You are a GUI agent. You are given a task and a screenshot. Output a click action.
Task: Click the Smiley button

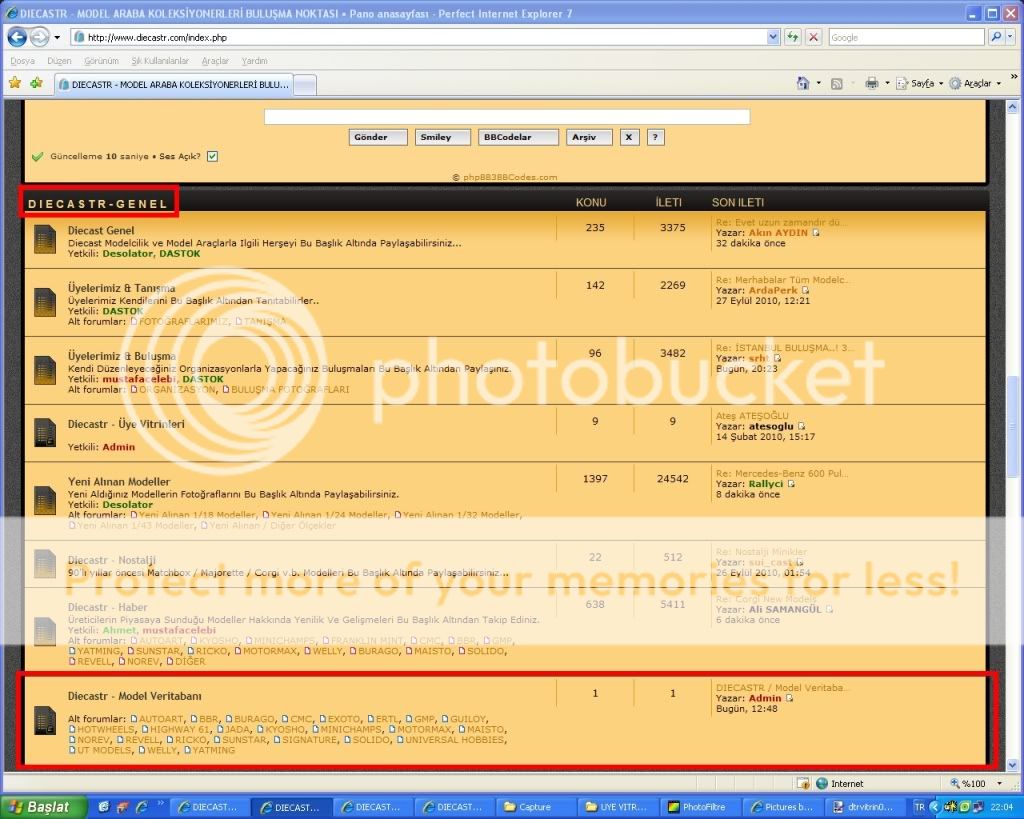pos(442,137)
